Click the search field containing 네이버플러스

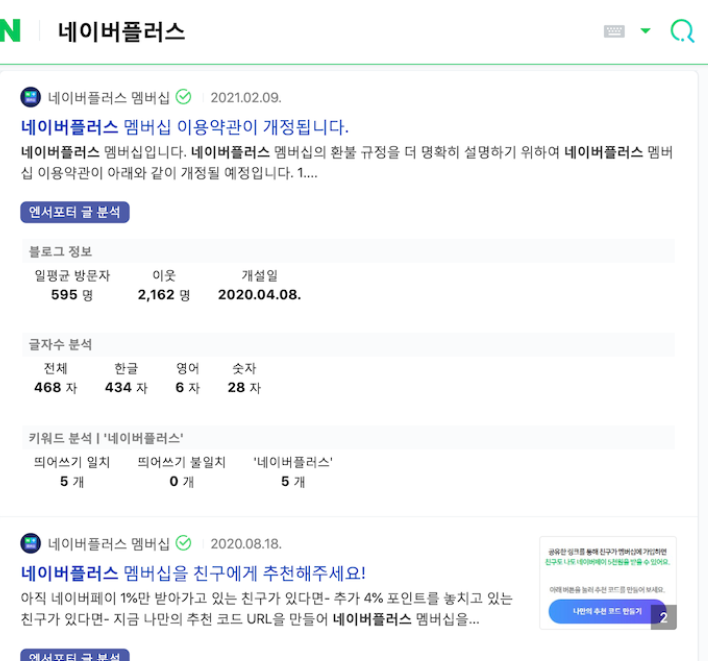click(x=121, y=32)
